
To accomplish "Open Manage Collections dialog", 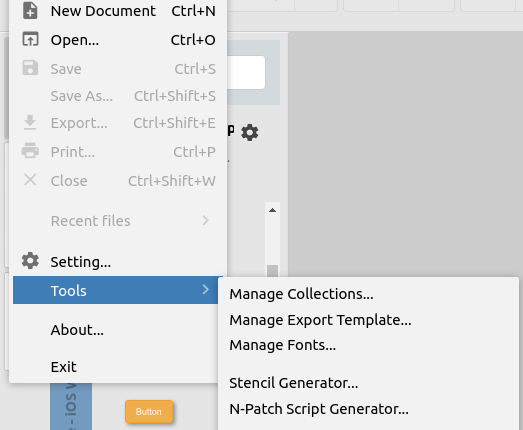I will click(x=301, y=294).
